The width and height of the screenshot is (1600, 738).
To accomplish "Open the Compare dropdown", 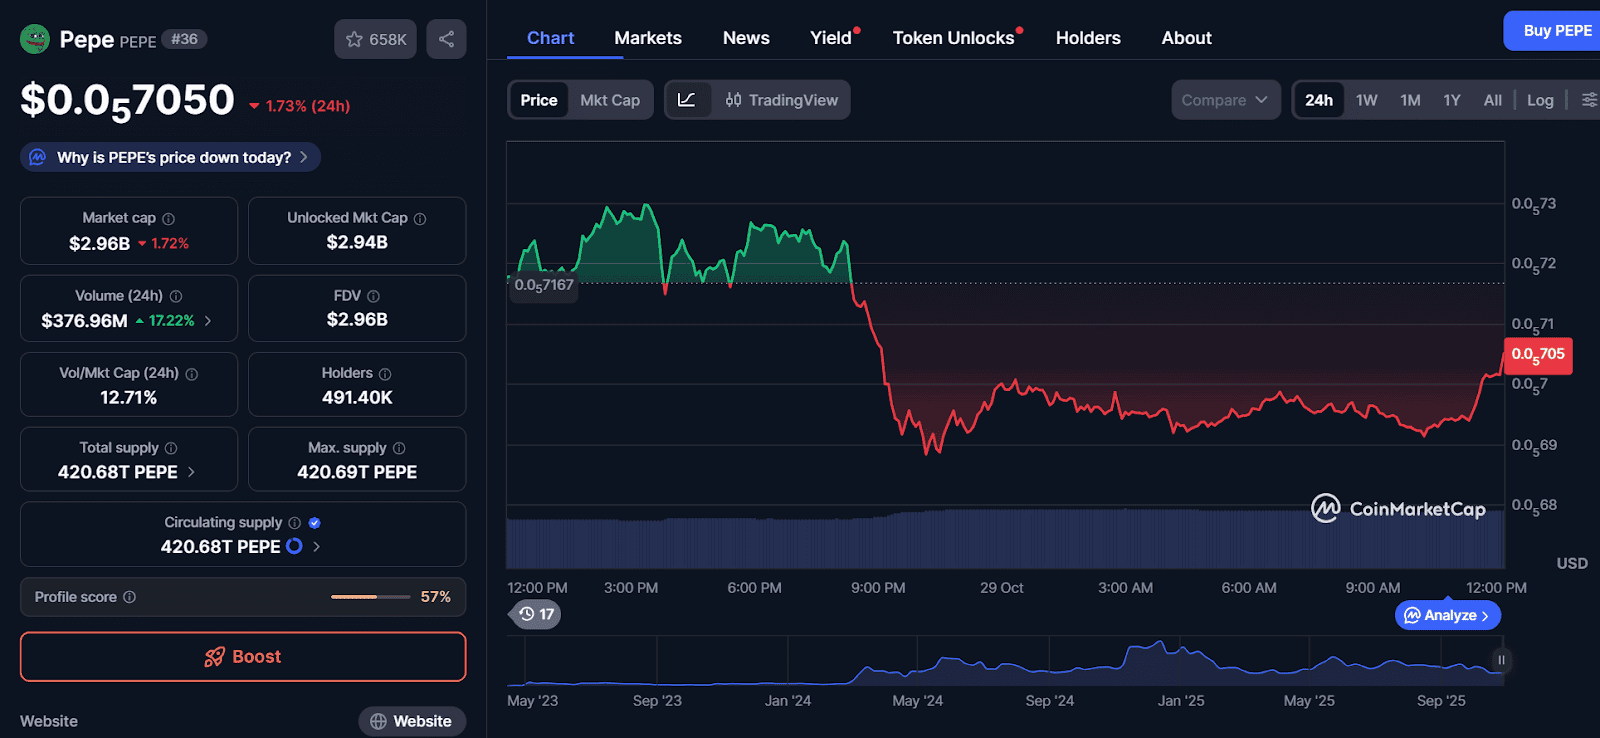I will 1225,100.
